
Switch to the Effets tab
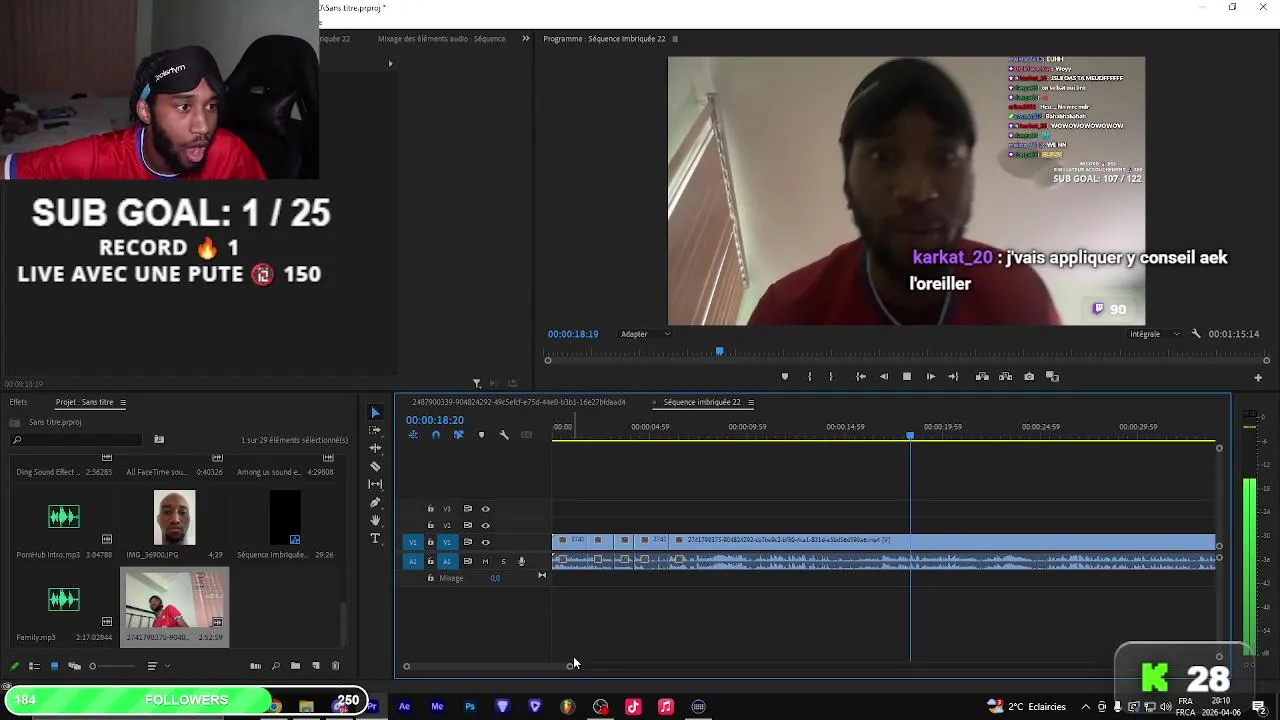point(18,402)
